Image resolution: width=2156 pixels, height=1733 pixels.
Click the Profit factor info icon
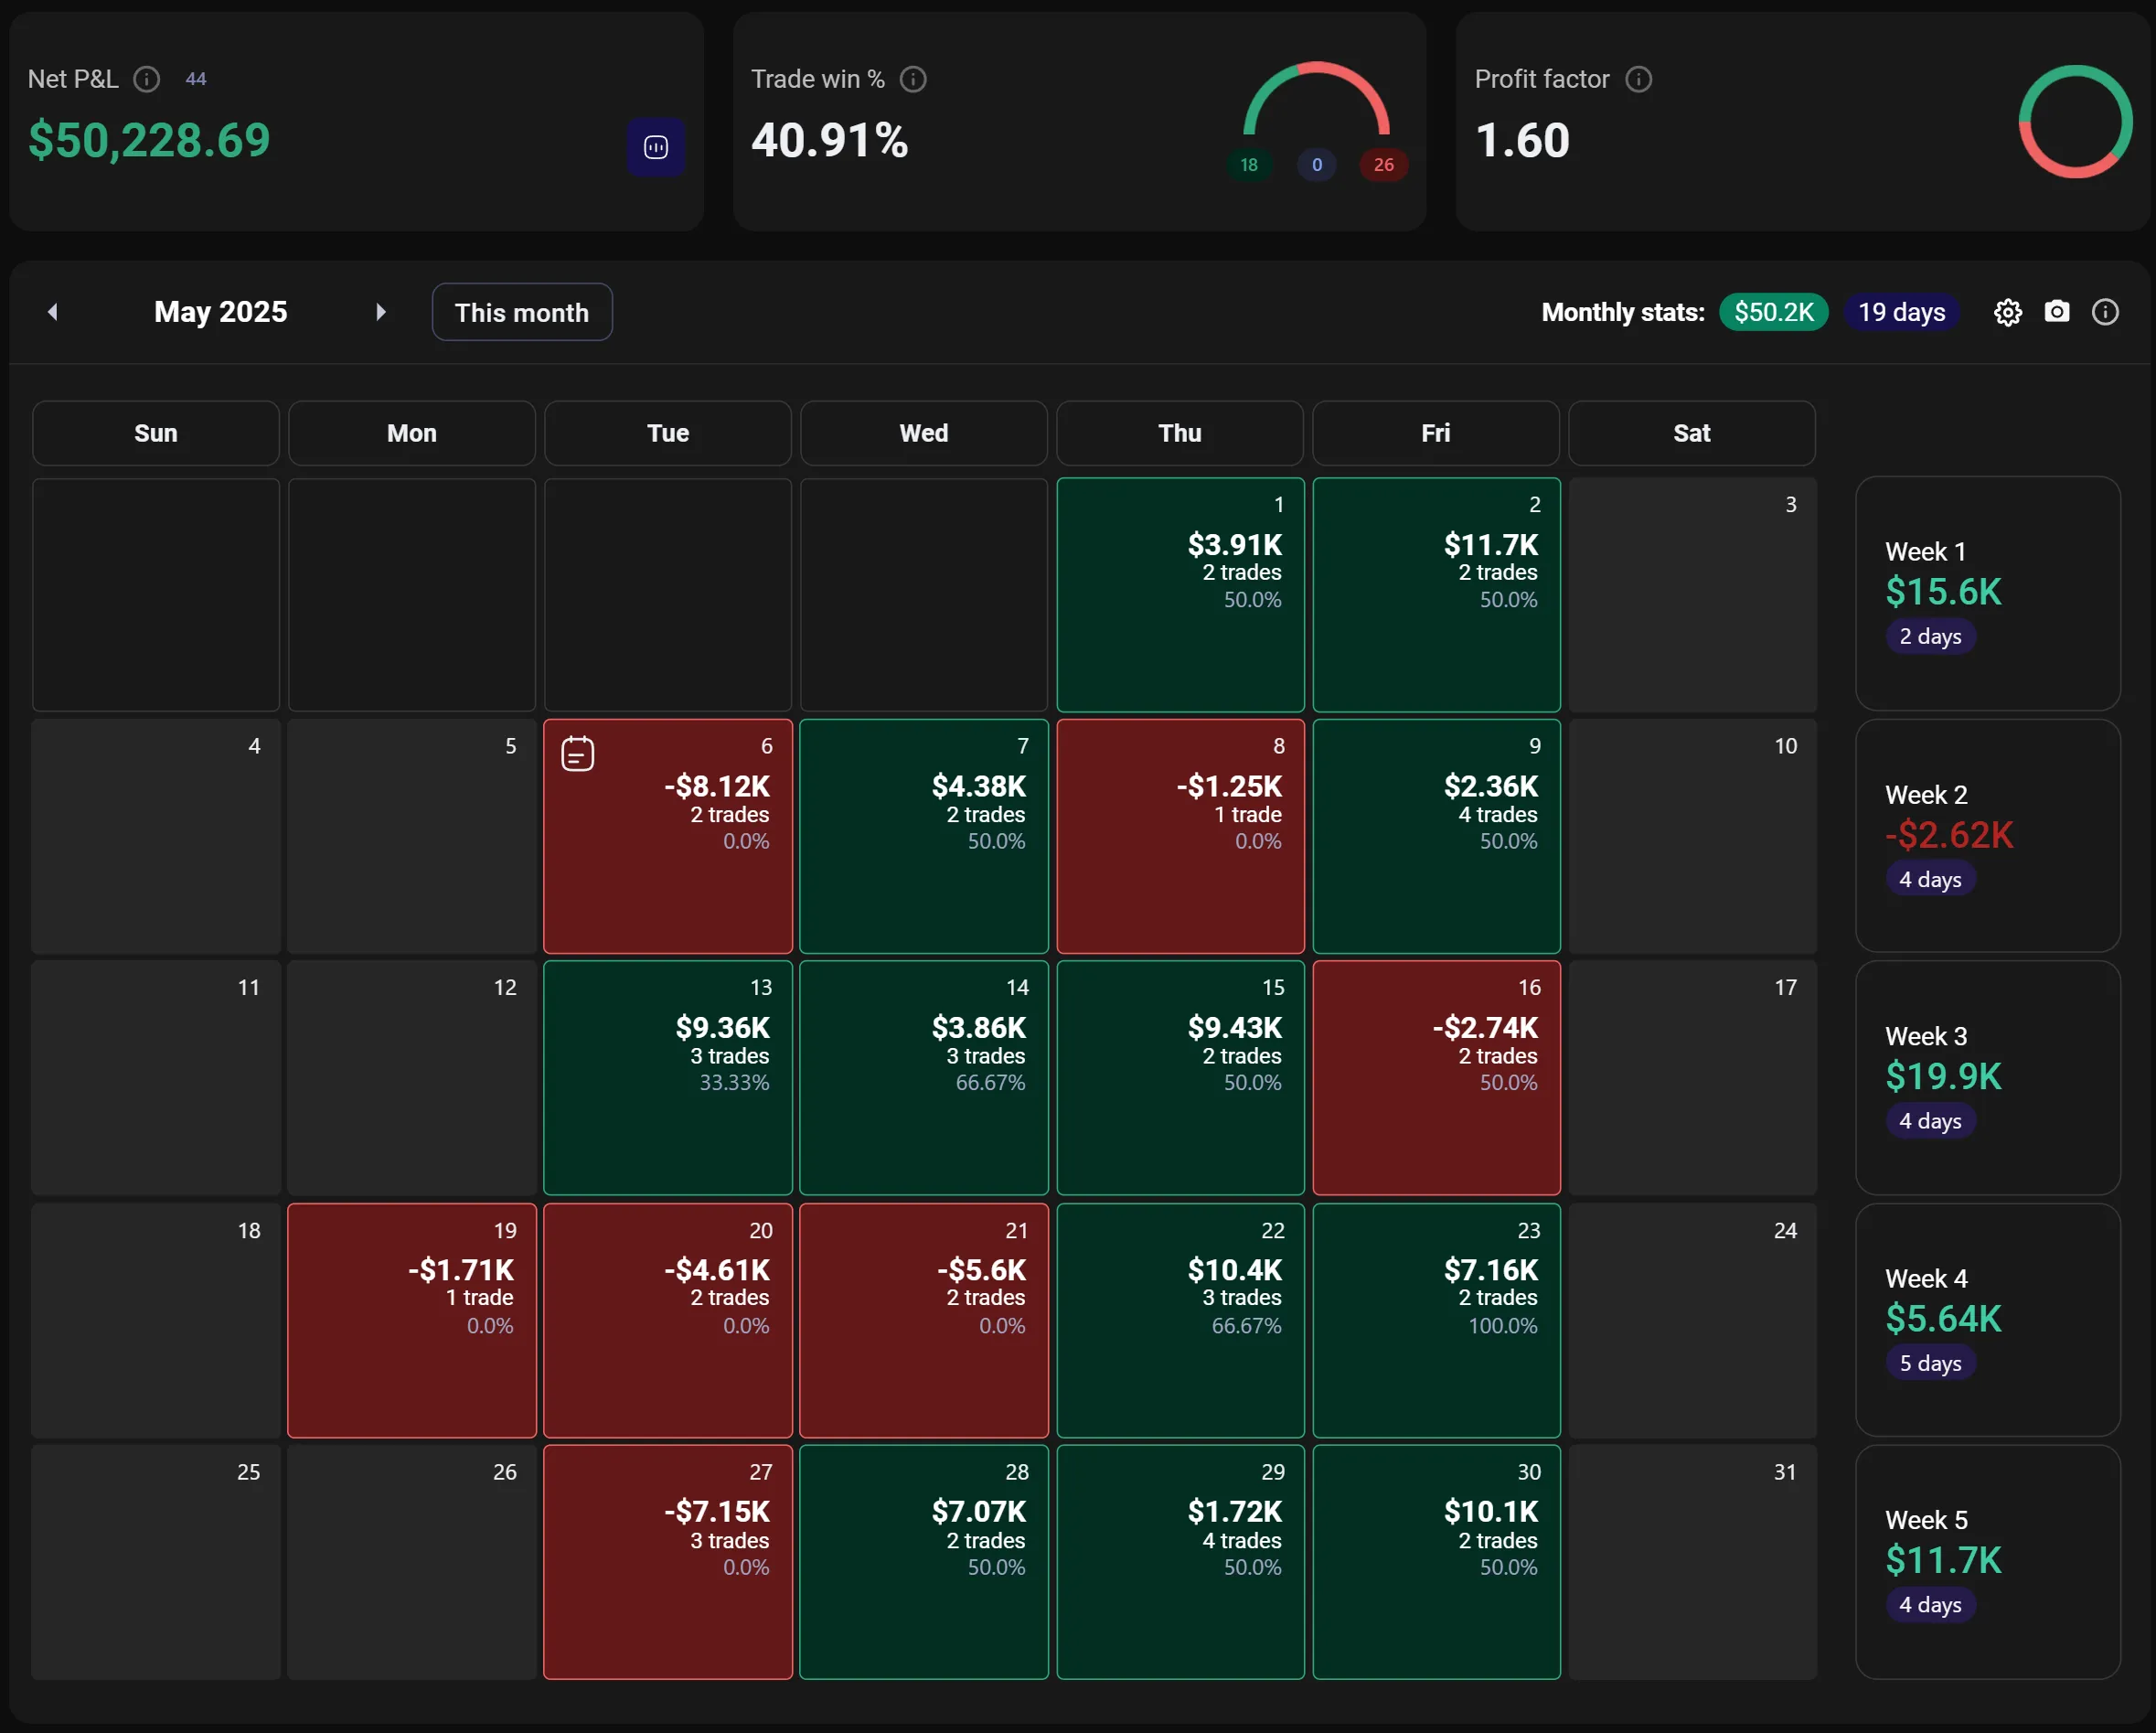point(1638,79)
